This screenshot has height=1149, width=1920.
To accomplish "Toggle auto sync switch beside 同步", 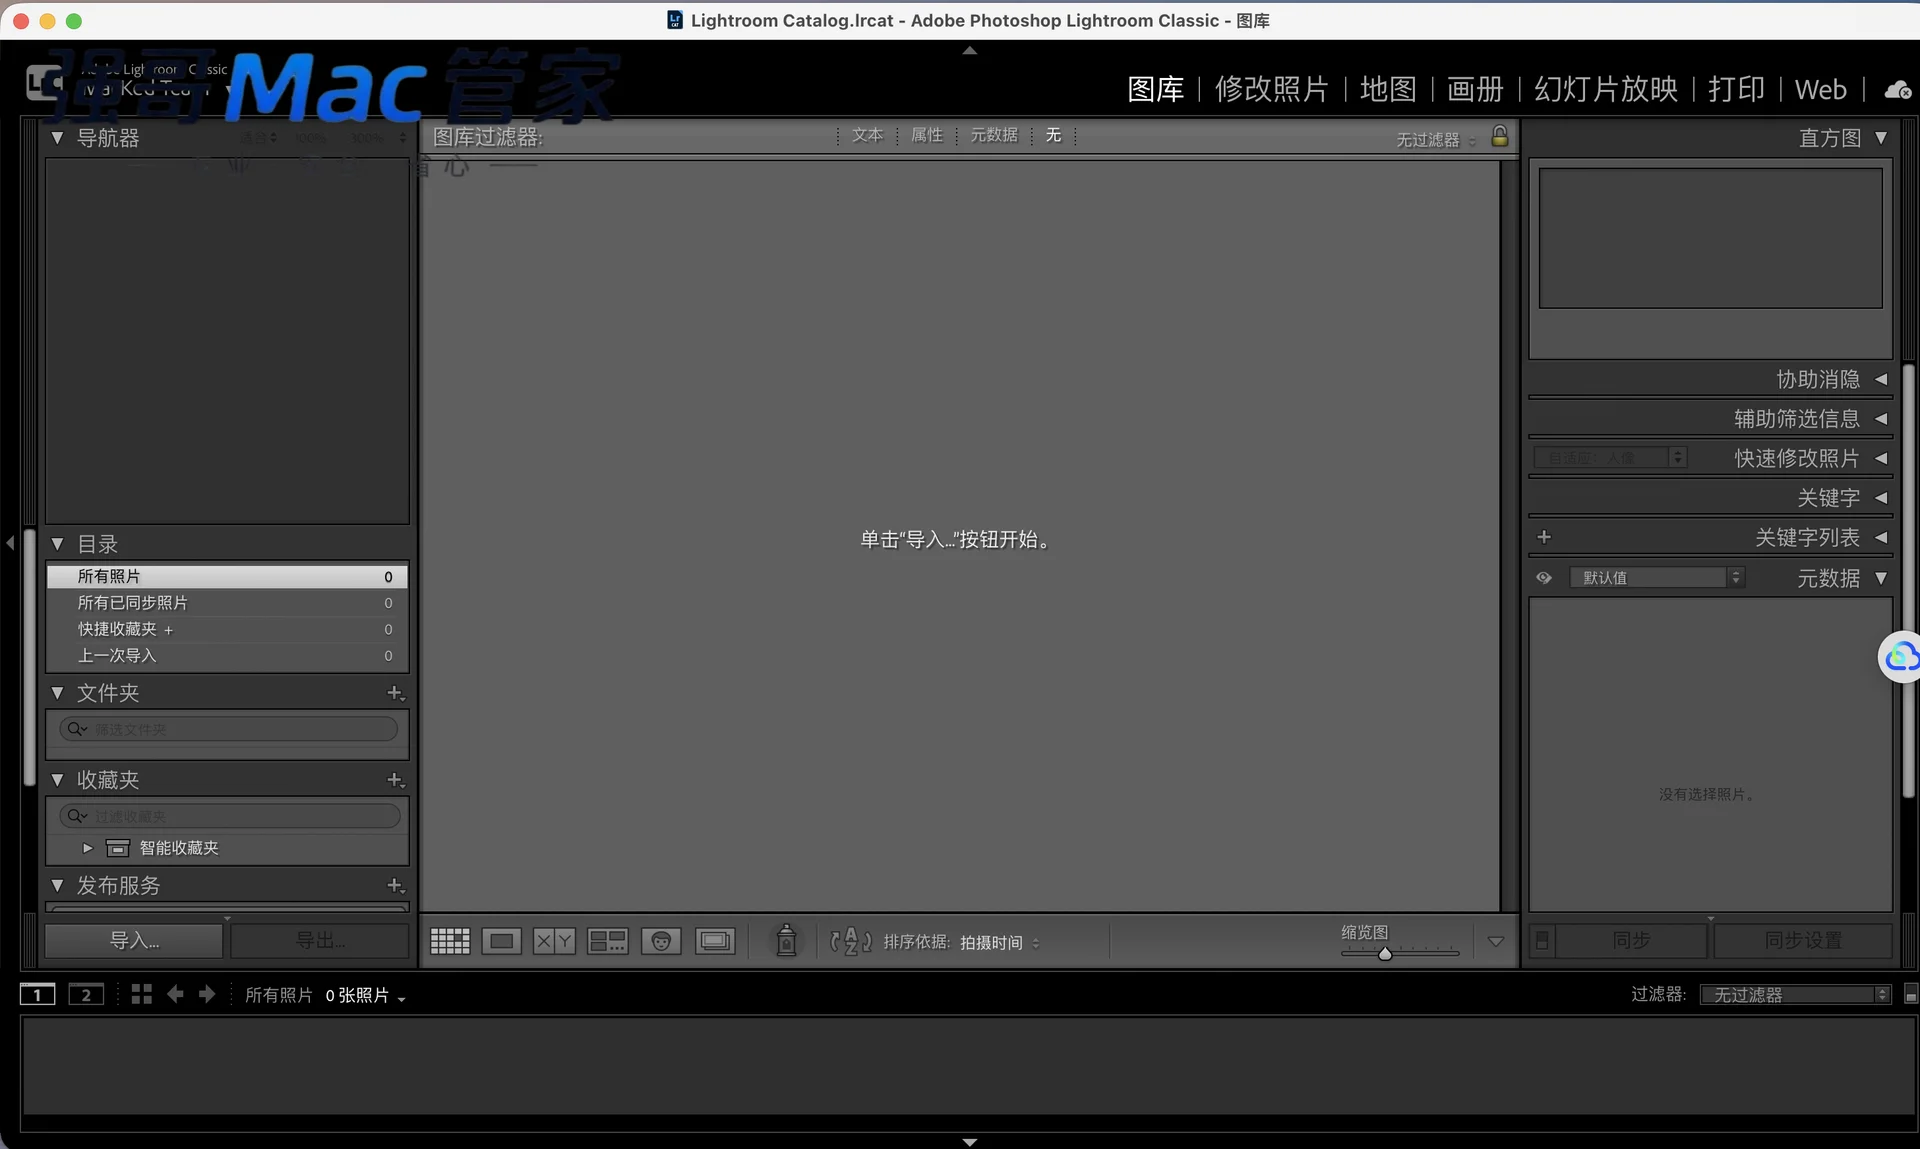I will click(1542, 940).
